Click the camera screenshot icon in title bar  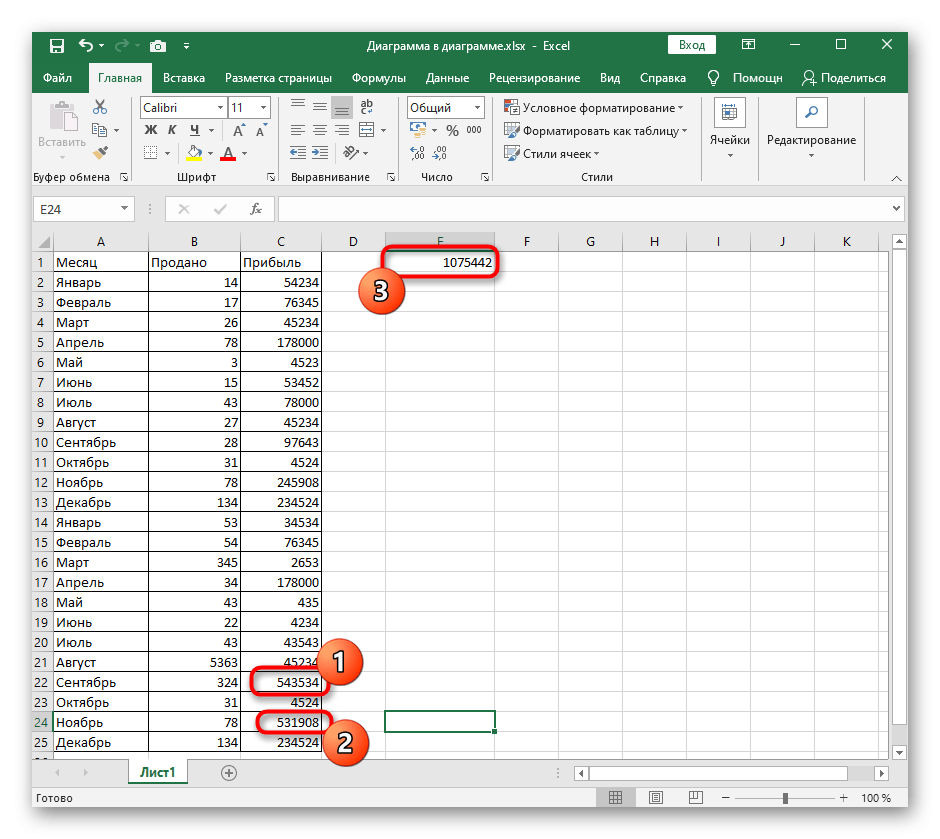158,46
